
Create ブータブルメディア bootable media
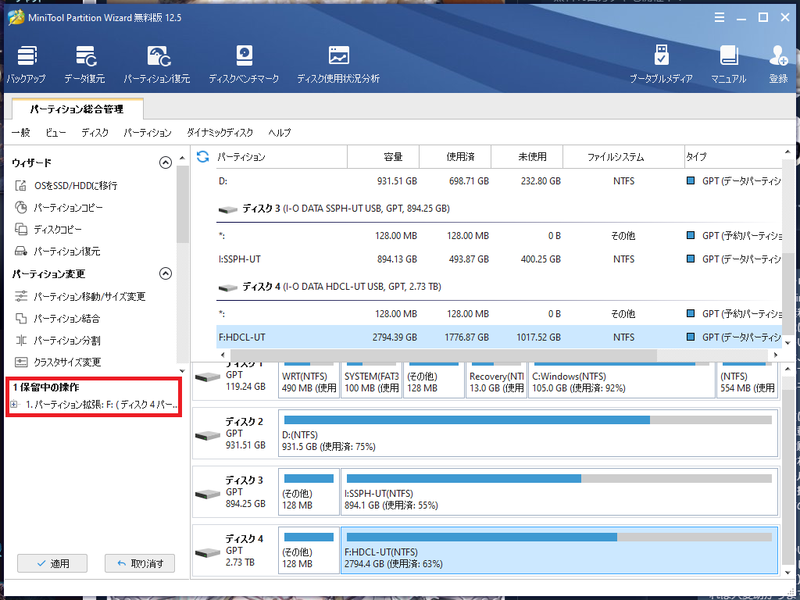tap(661, 64)
